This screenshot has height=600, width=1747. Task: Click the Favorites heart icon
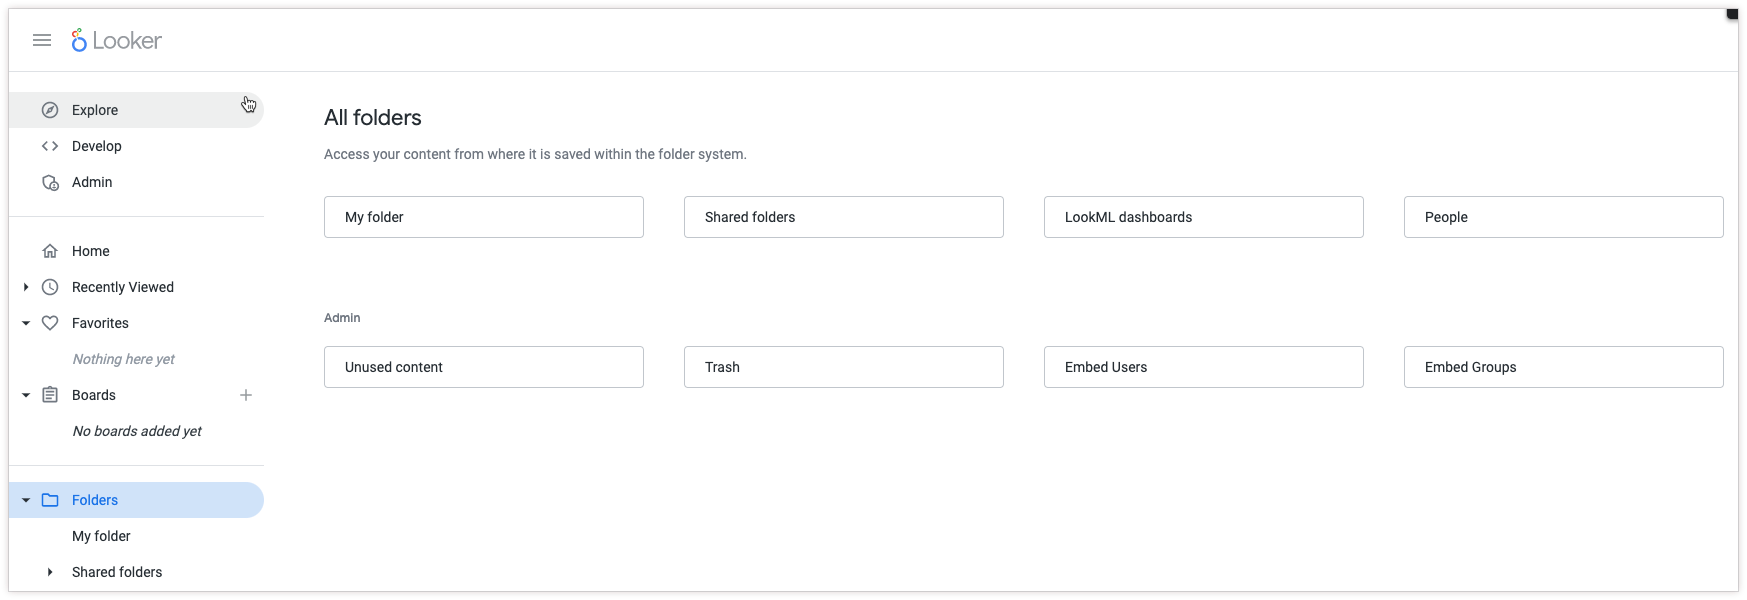click(x=50, y=323)
